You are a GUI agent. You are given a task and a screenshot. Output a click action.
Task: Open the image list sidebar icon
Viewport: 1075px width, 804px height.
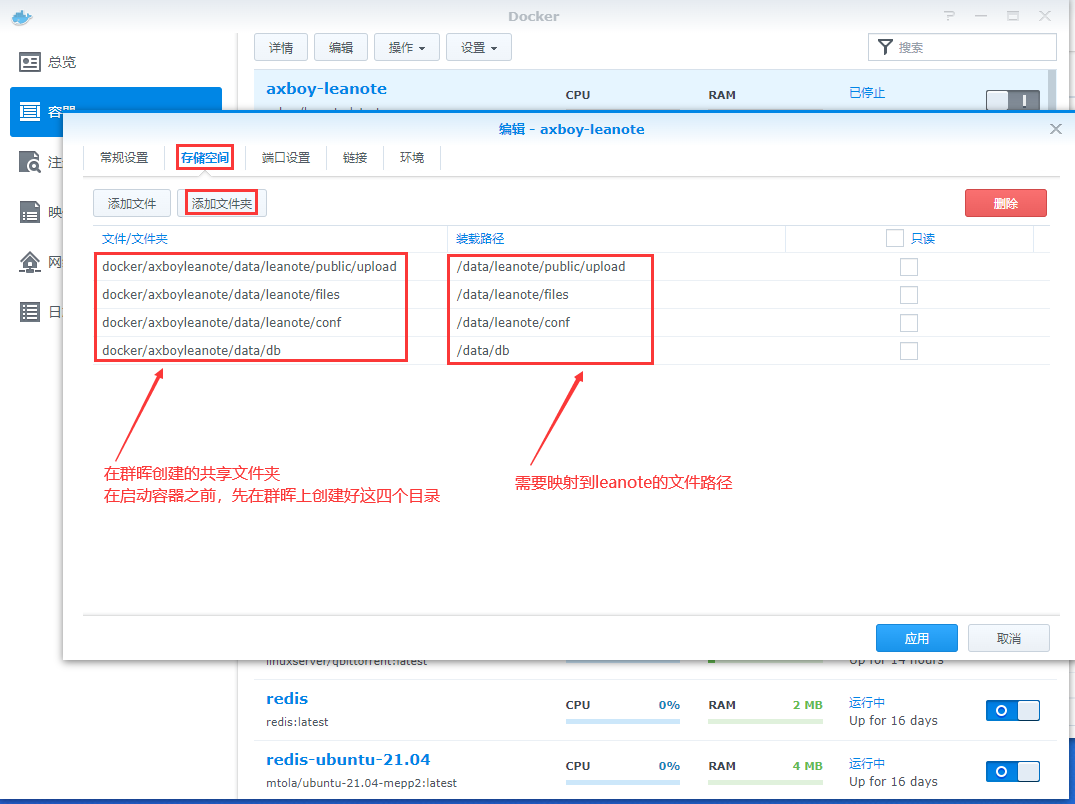point(29,212)
